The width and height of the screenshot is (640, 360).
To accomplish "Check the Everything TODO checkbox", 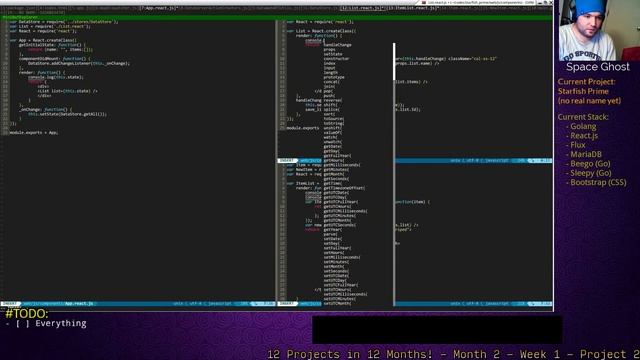I will tap(23, 324).
